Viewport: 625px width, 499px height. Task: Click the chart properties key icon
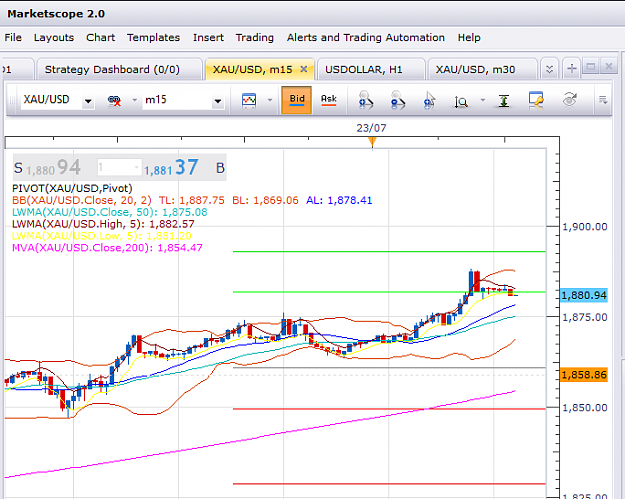536,100
